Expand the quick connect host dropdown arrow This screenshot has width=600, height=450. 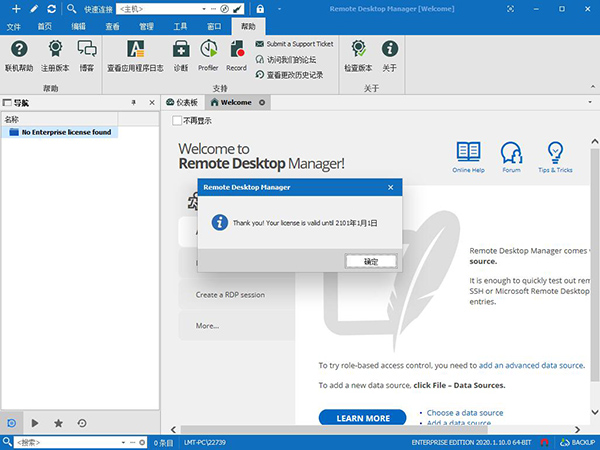(204, 9)
